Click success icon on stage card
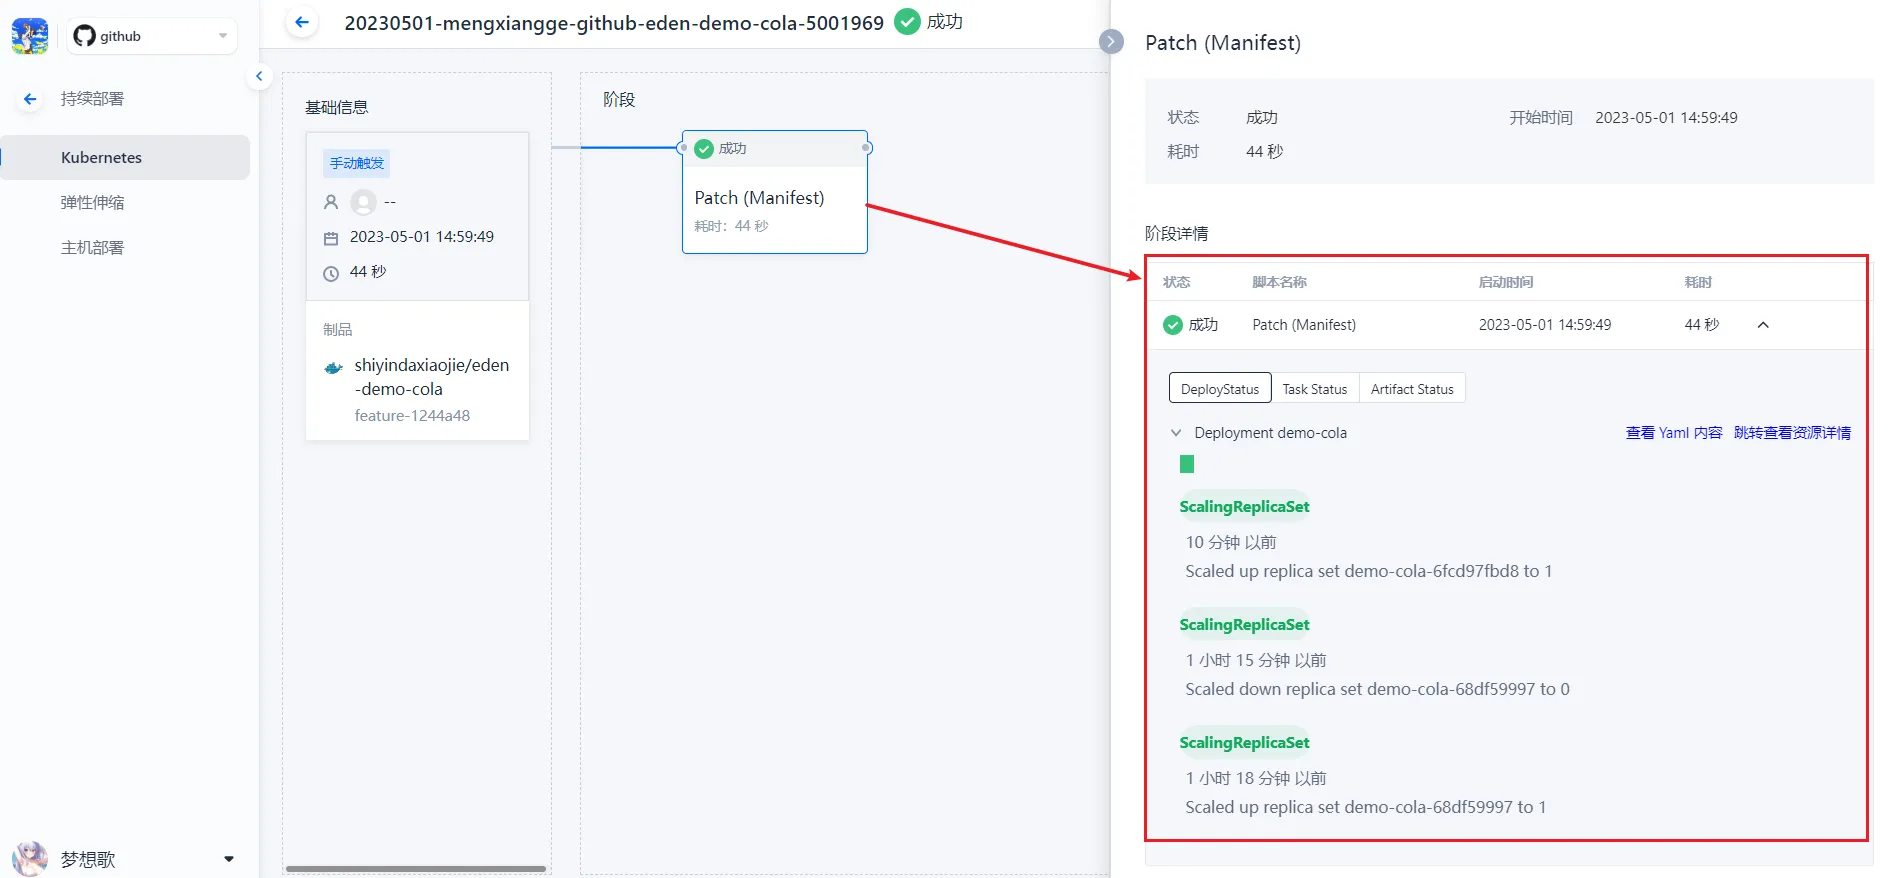1888x878 pixels. [704, 149]
